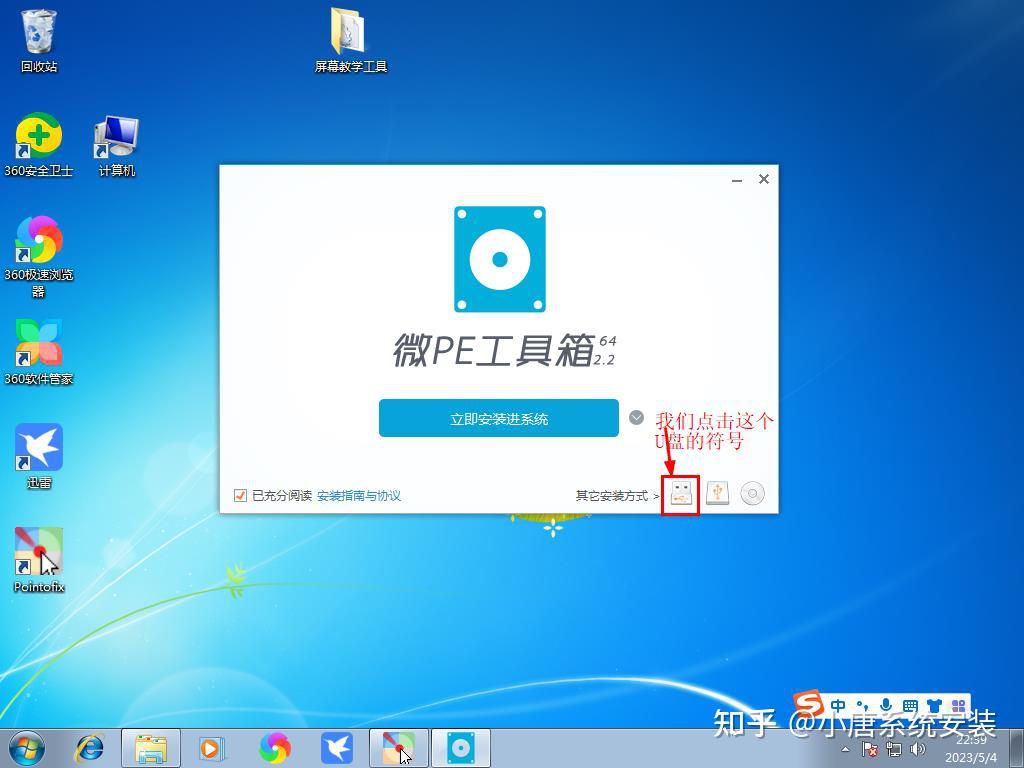Click the Sogou voice input microphone

886,705
